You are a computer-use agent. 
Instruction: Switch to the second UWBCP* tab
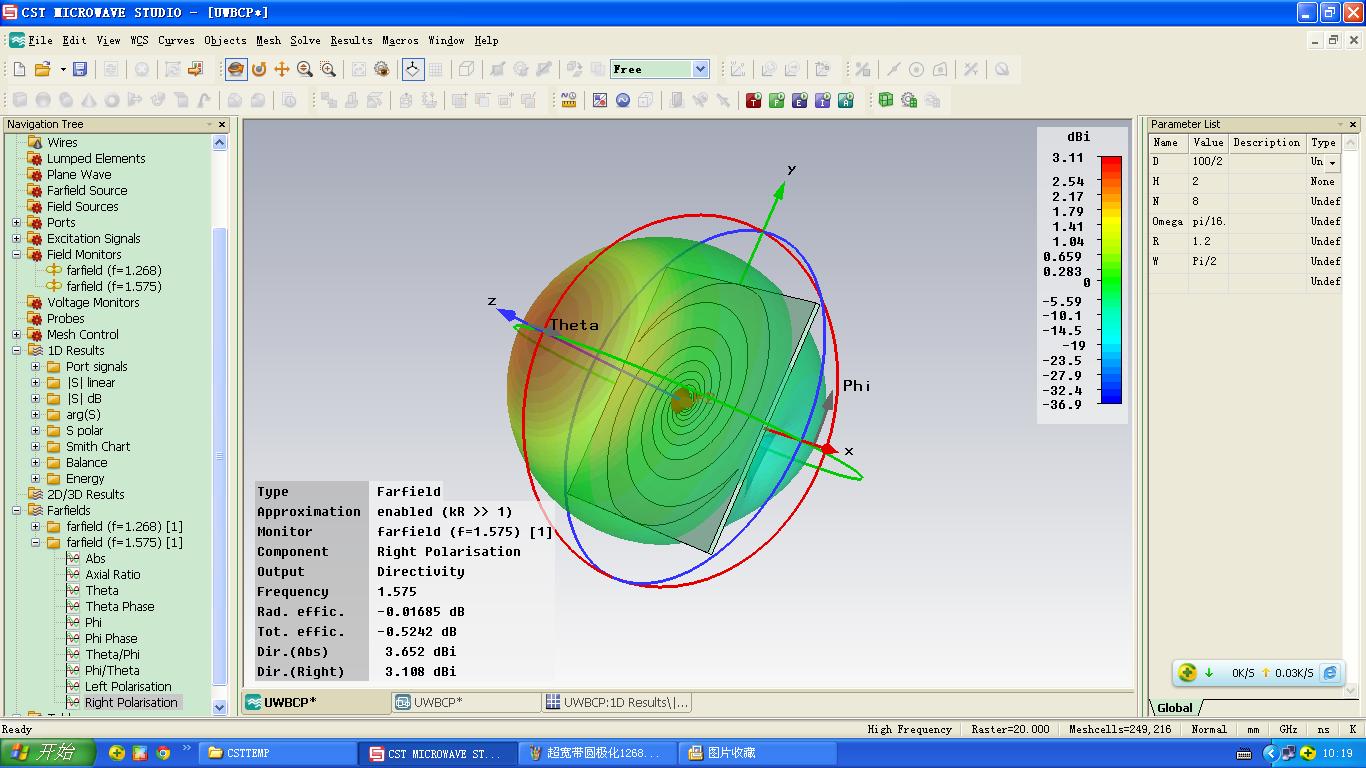coord(466,702)
